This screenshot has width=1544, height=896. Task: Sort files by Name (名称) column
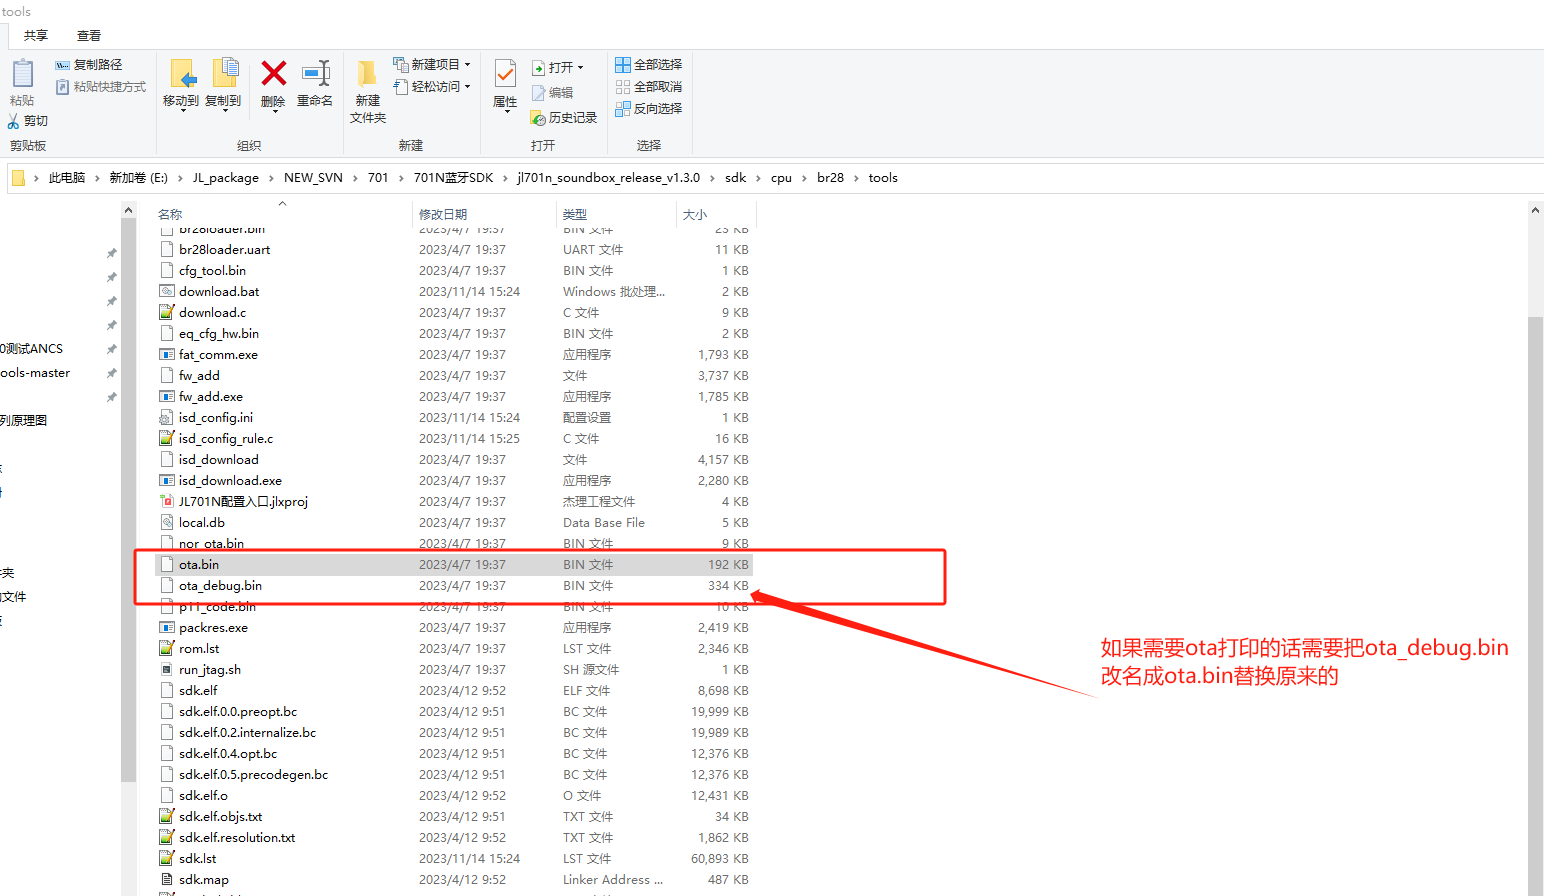coord(170,214)
